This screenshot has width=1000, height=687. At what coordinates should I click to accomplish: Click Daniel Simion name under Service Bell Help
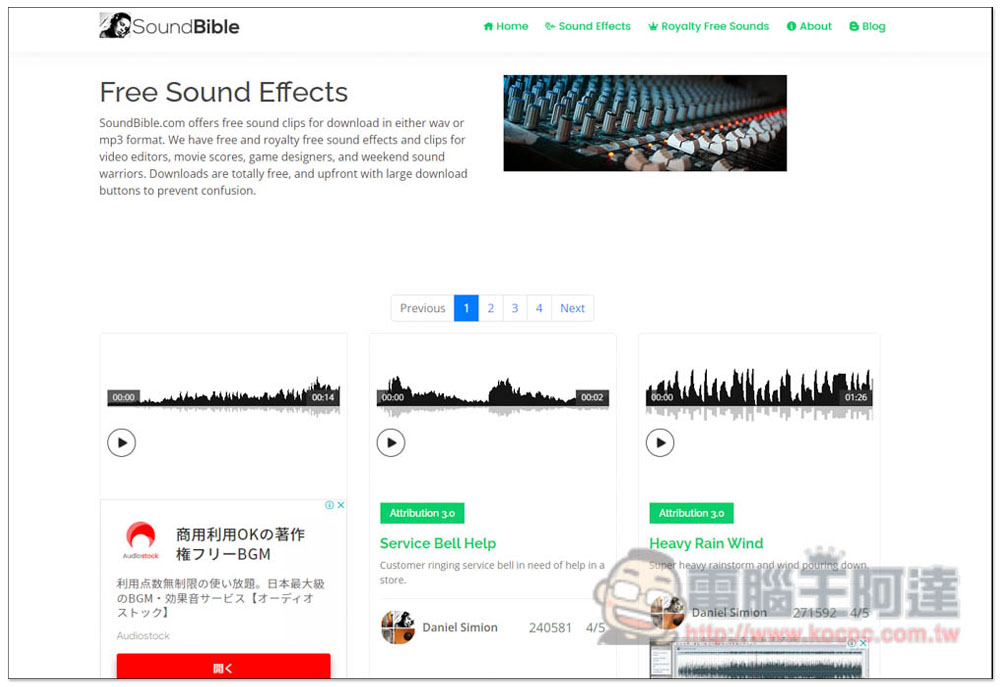460,627
